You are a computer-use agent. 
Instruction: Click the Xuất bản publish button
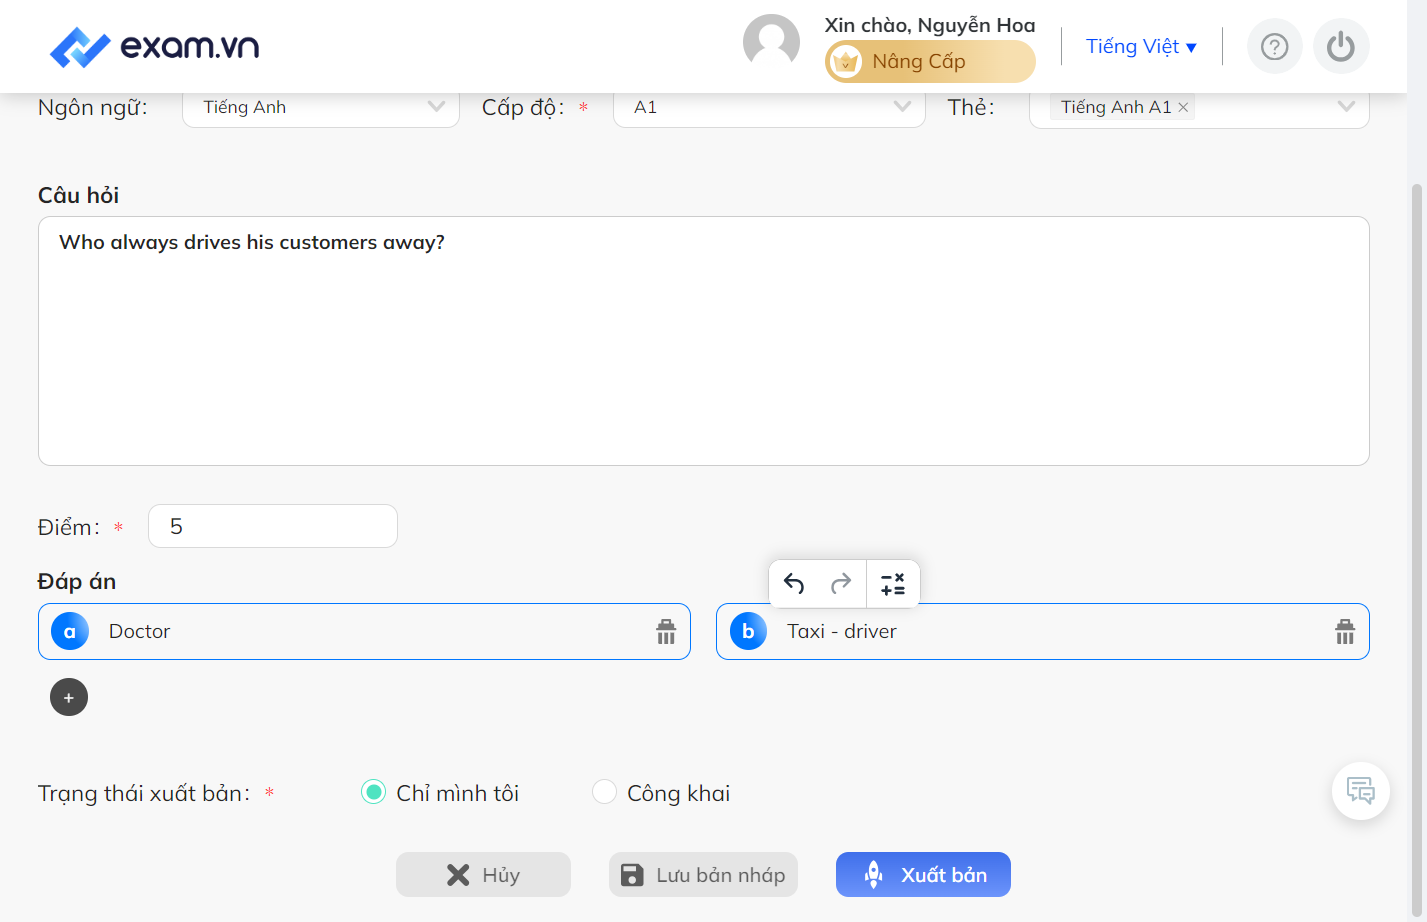tap(923, 875)
